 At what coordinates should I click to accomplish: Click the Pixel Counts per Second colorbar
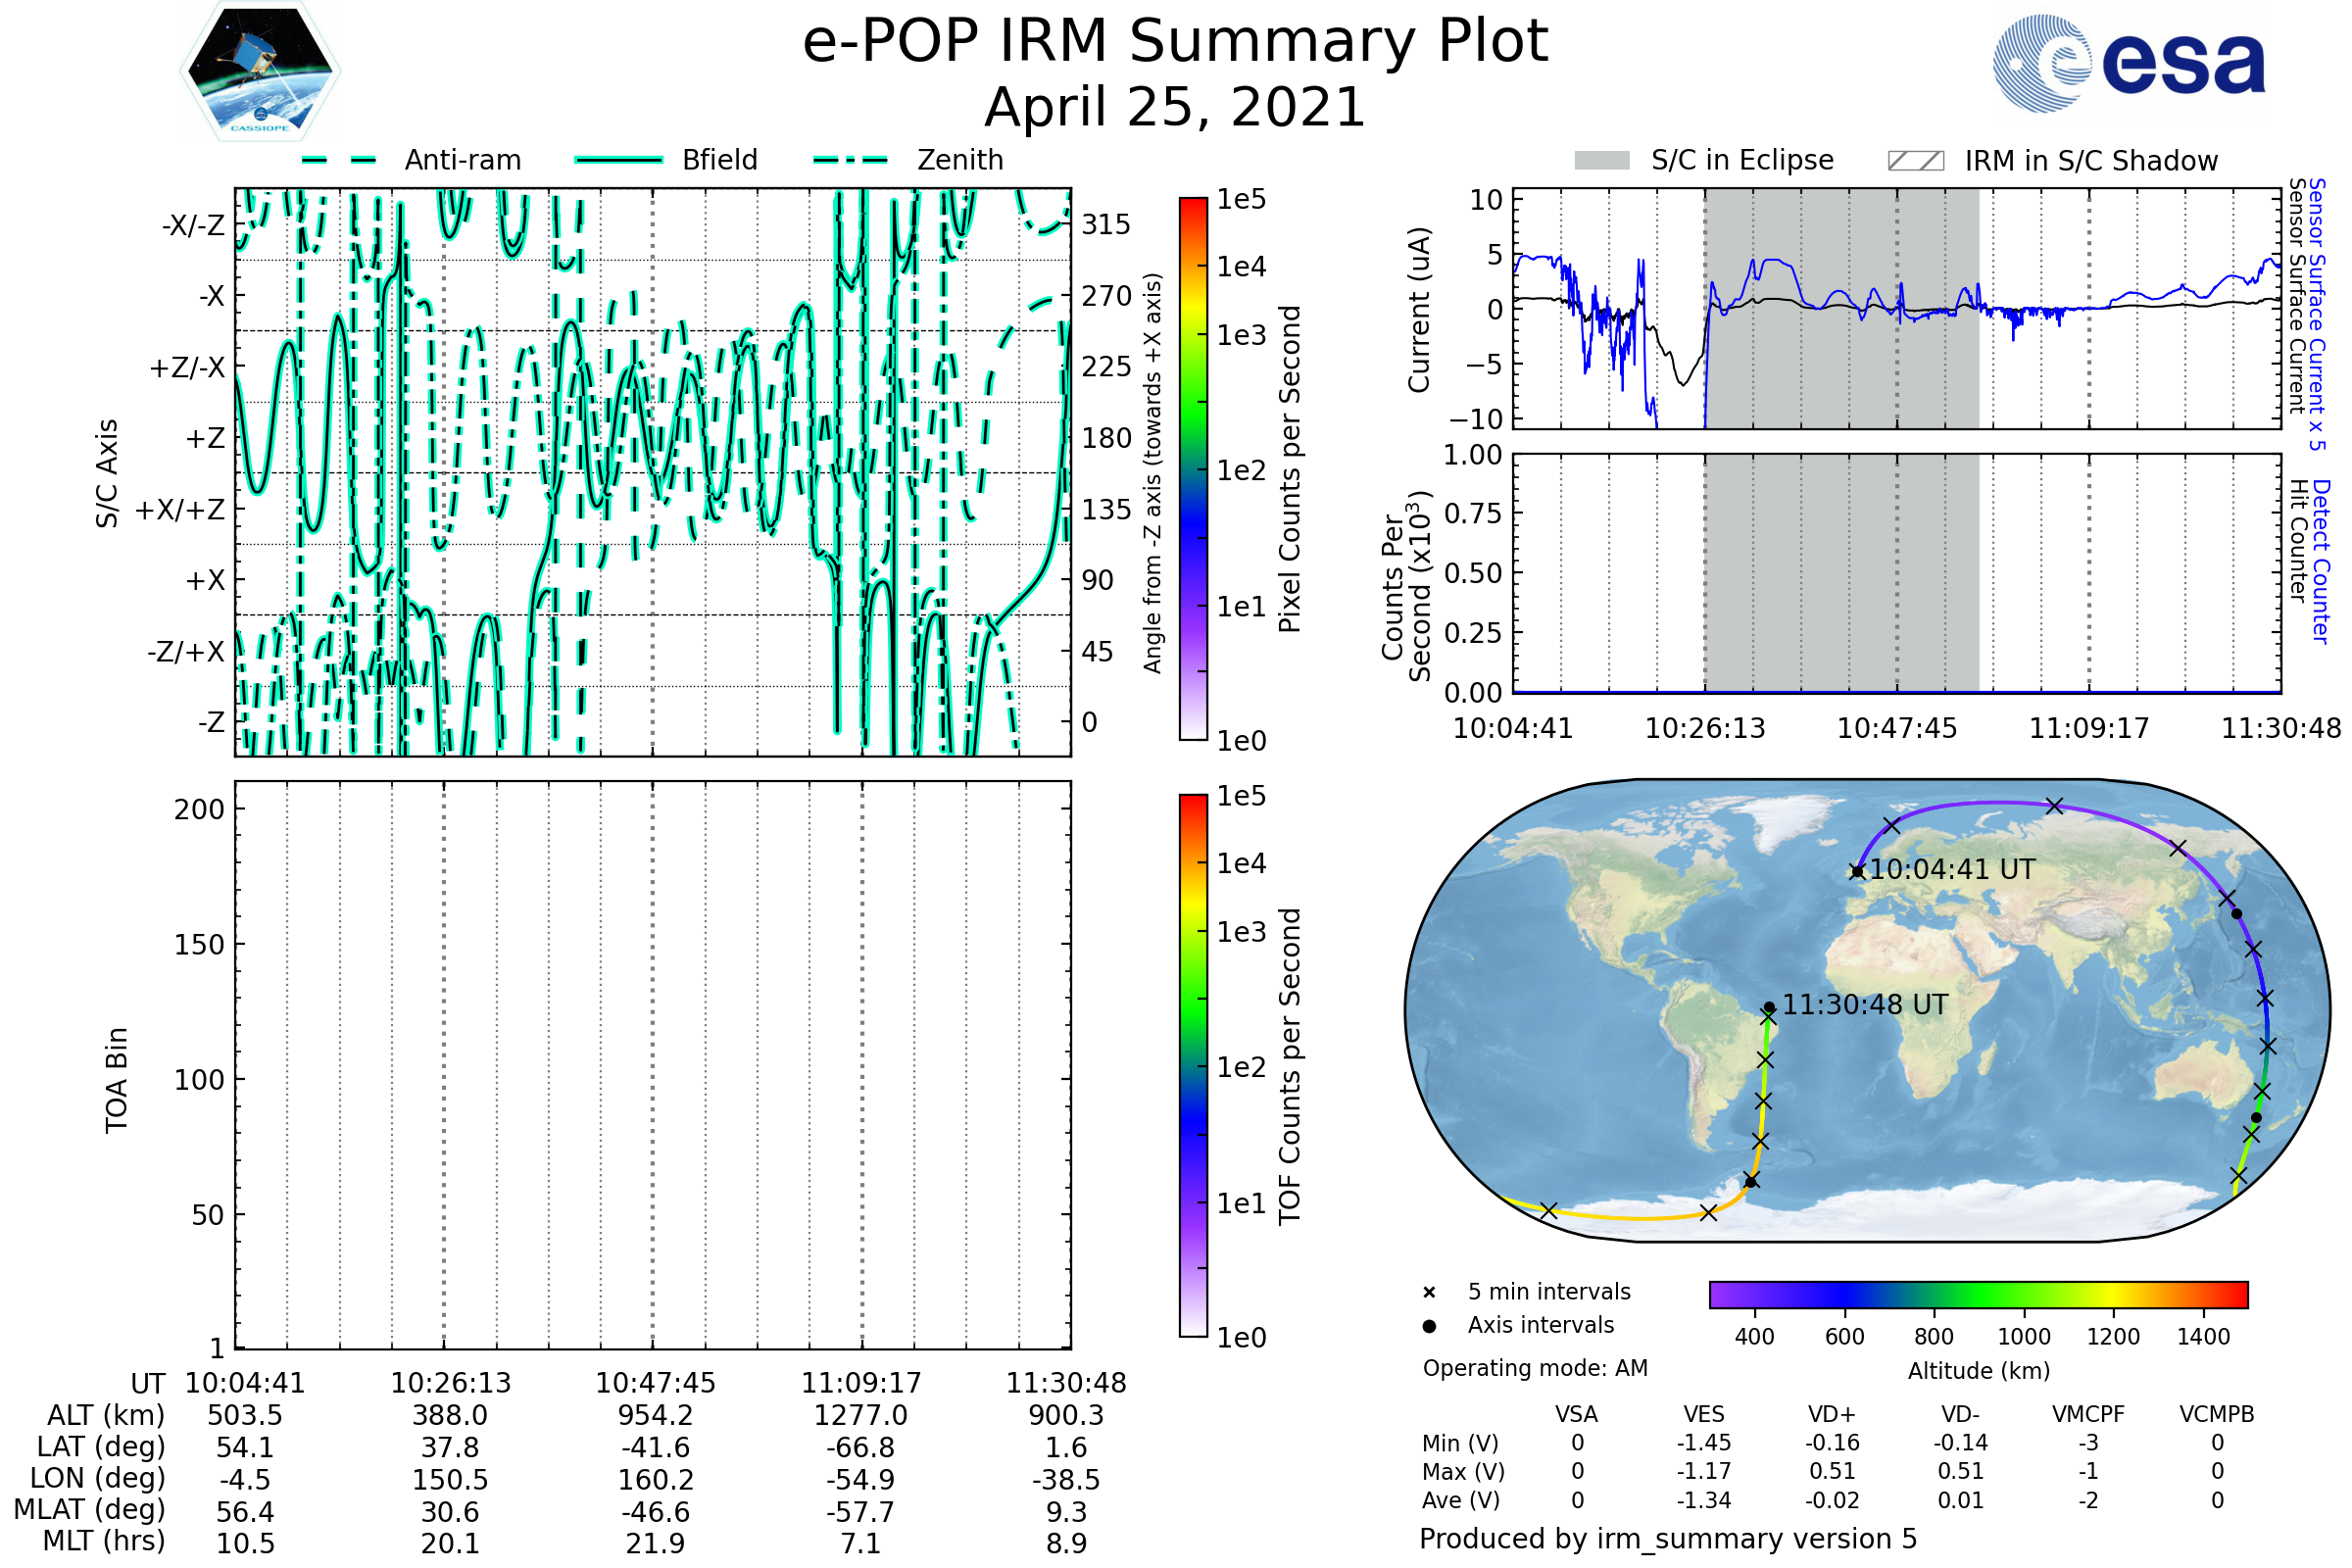pyautogui.click(x=1193, y=469)
